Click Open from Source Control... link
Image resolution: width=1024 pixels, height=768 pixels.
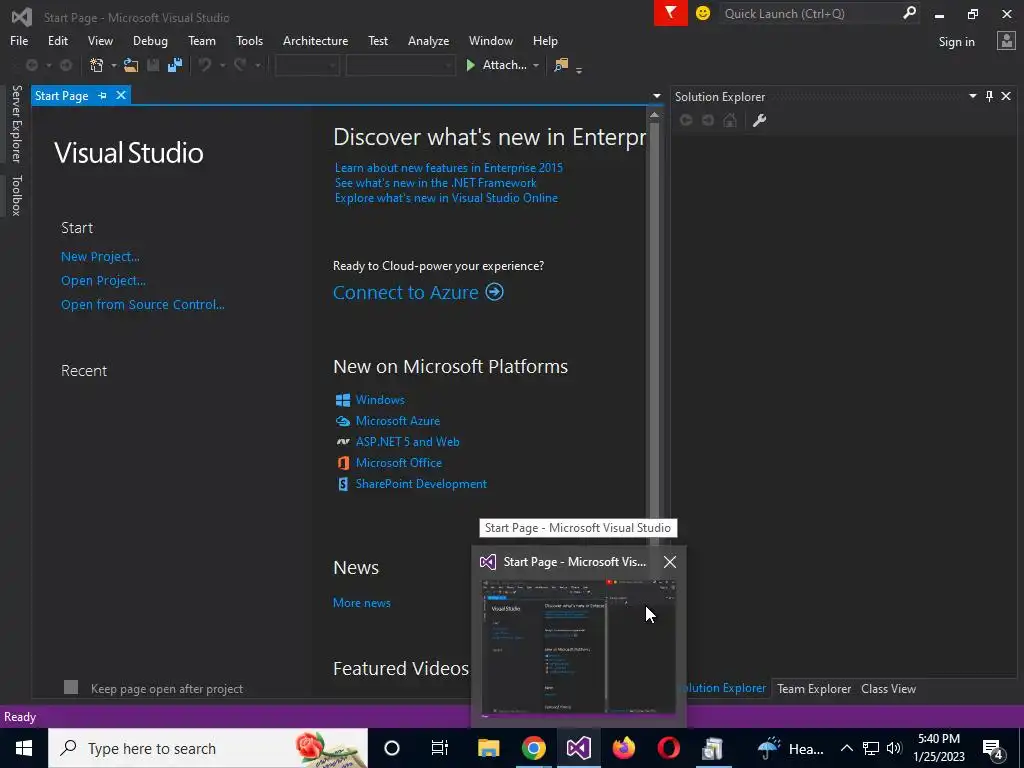(142, 304)
